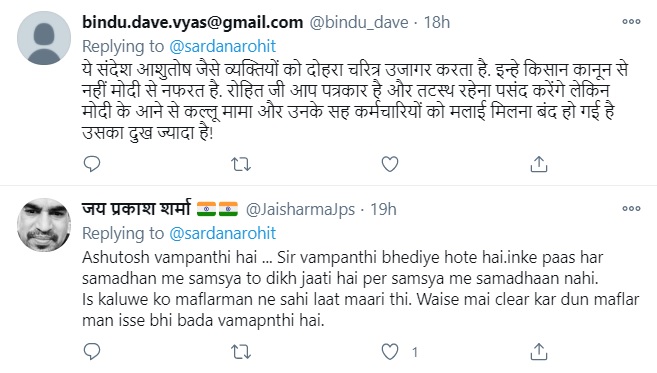Reply to bindu_dave's tweet
The image size is (657, 373).
92,164
